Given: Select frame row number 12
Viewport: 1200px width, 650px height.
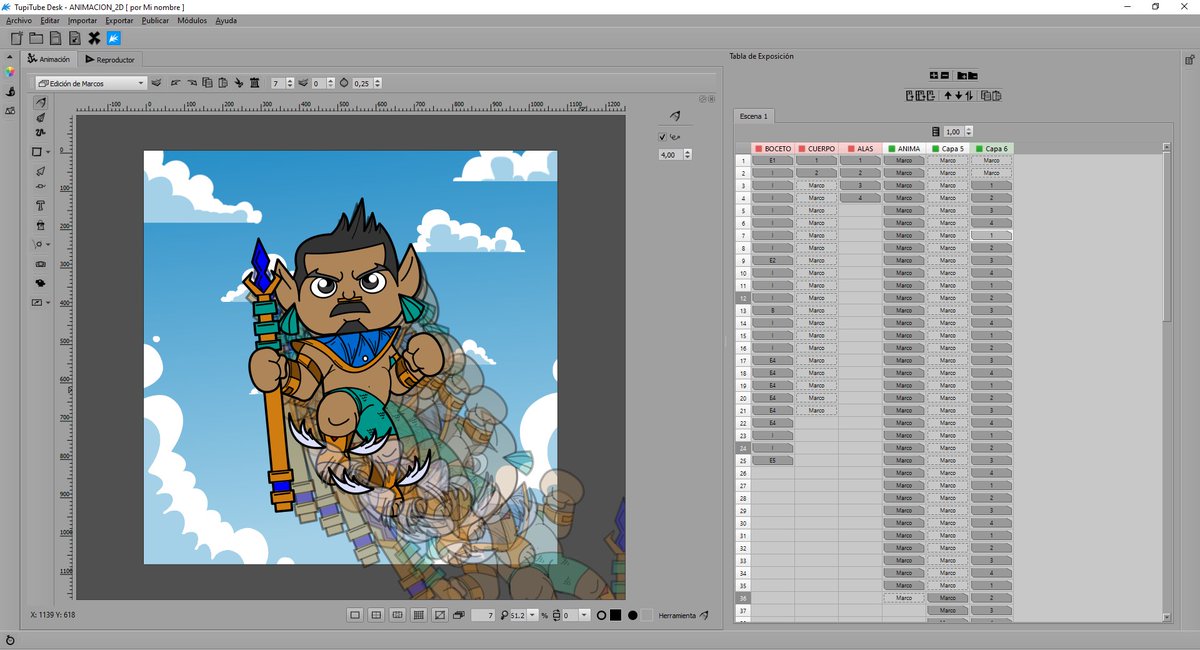Looking at the screenshot, I should pos(743,298).
